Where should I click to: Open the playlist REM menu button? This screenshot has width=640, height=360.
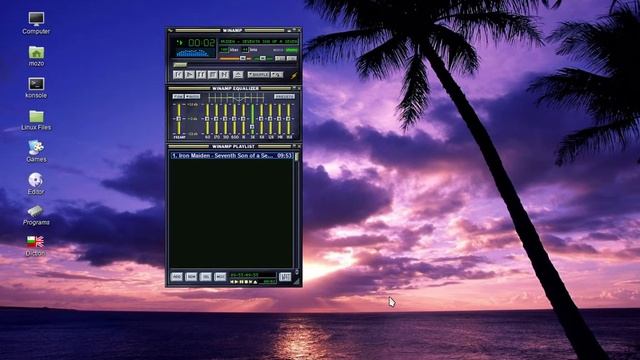click(x=191, y=277)
